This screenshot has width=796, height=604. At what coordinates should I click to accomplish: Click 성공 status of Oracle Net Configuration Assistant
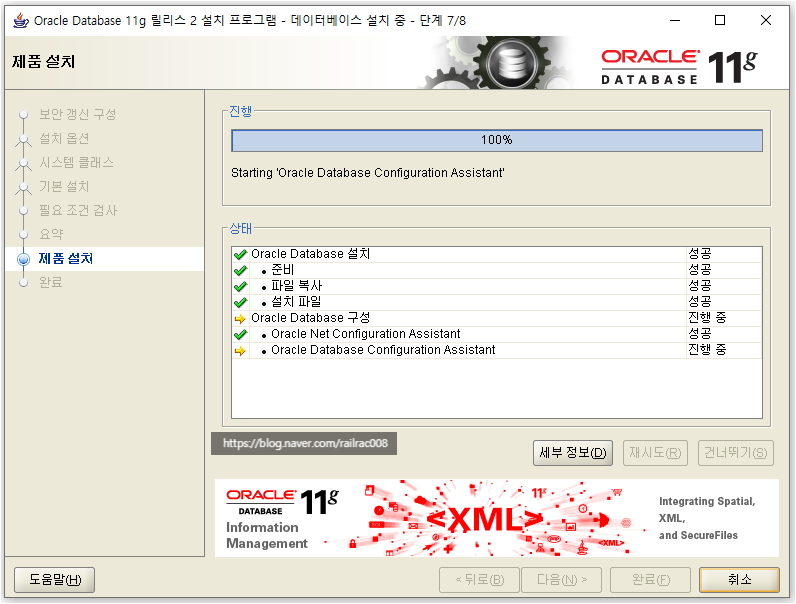point(700,334)
